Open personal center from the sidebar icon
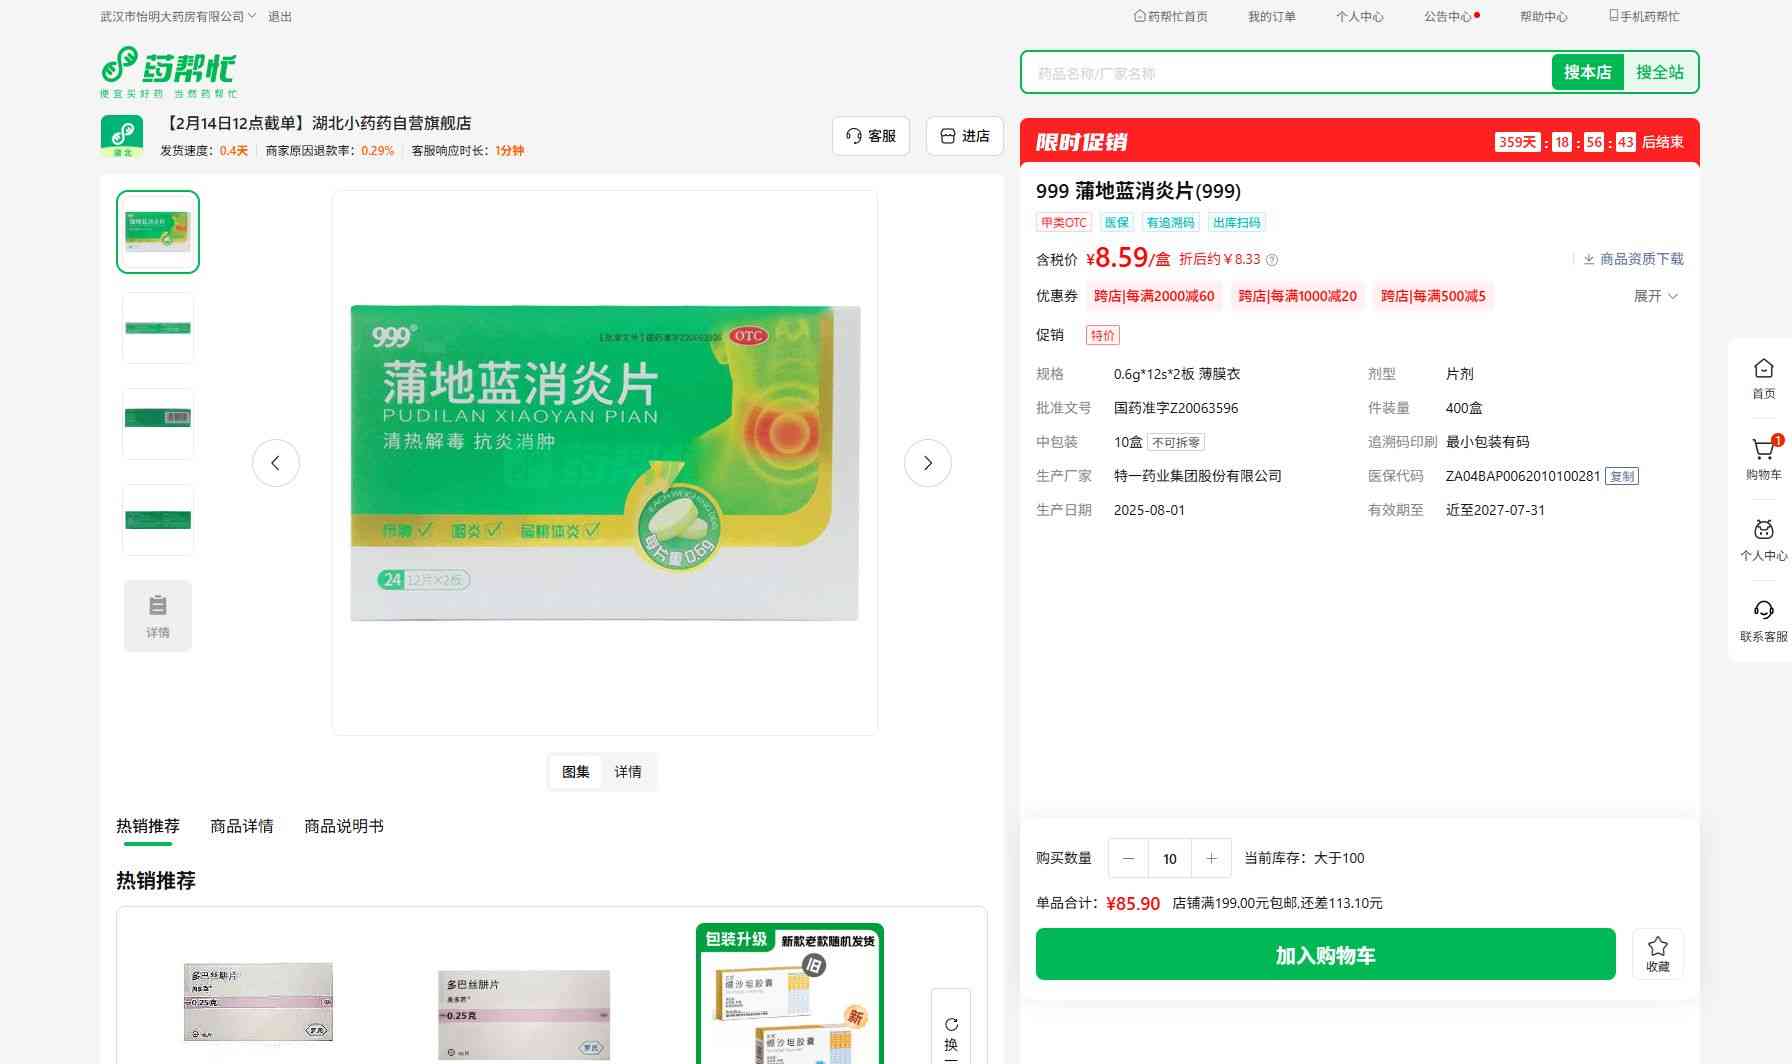 [1763, 532]
